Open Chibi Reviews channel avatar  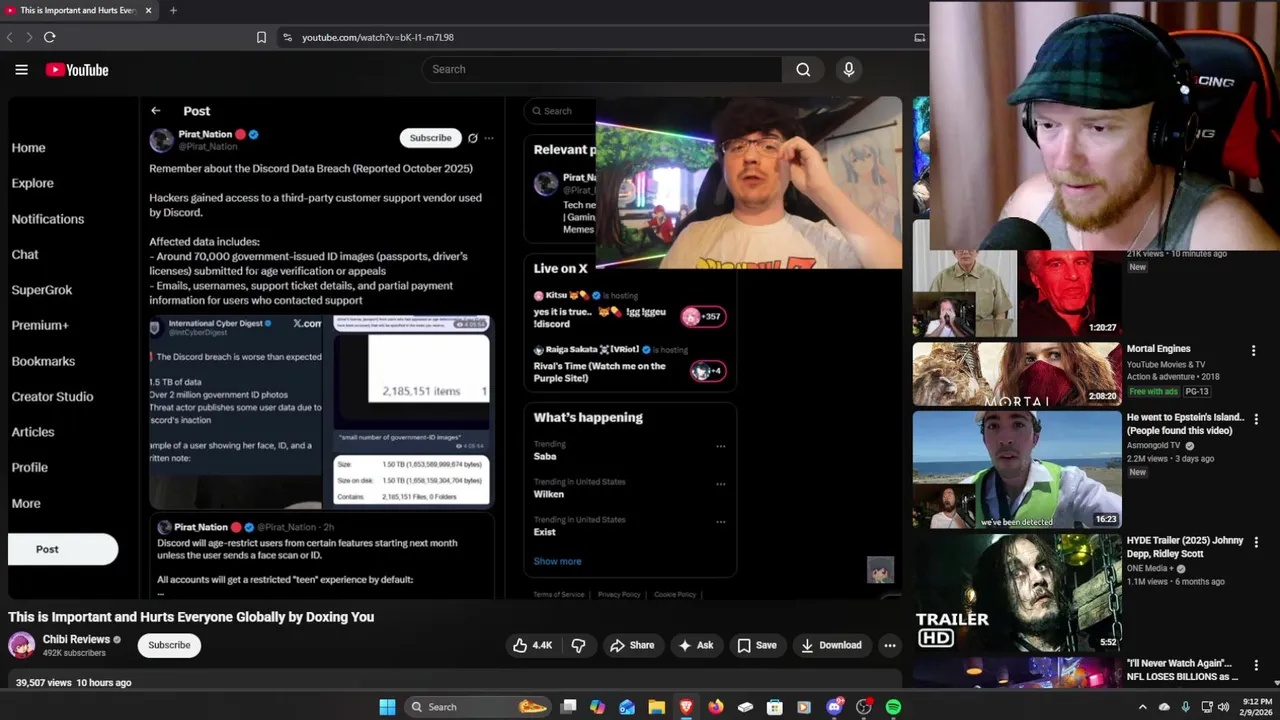pos(22,645)
